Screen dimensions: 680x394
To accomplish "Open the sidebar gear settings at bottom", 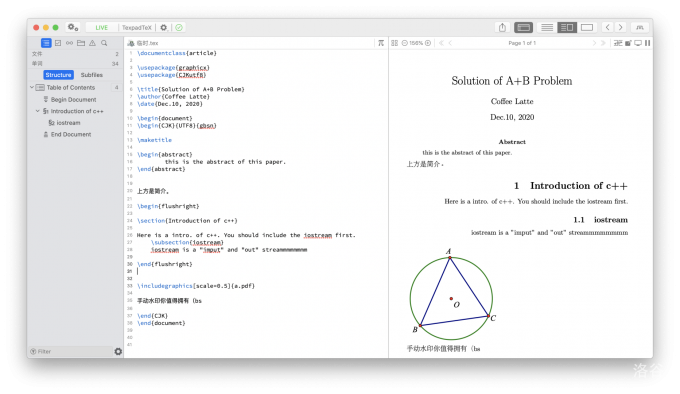I will point(118,352).
